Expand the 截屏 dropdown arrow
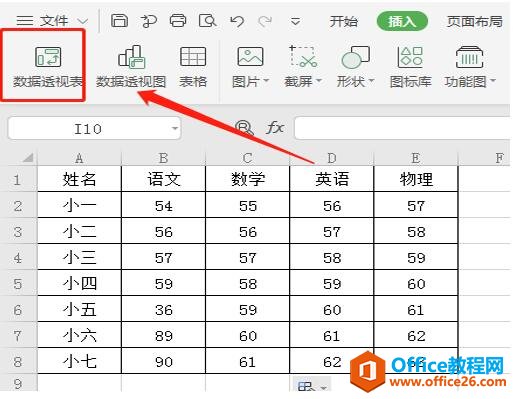This screenshot has width=513, height=399. [x=318, y=81]
